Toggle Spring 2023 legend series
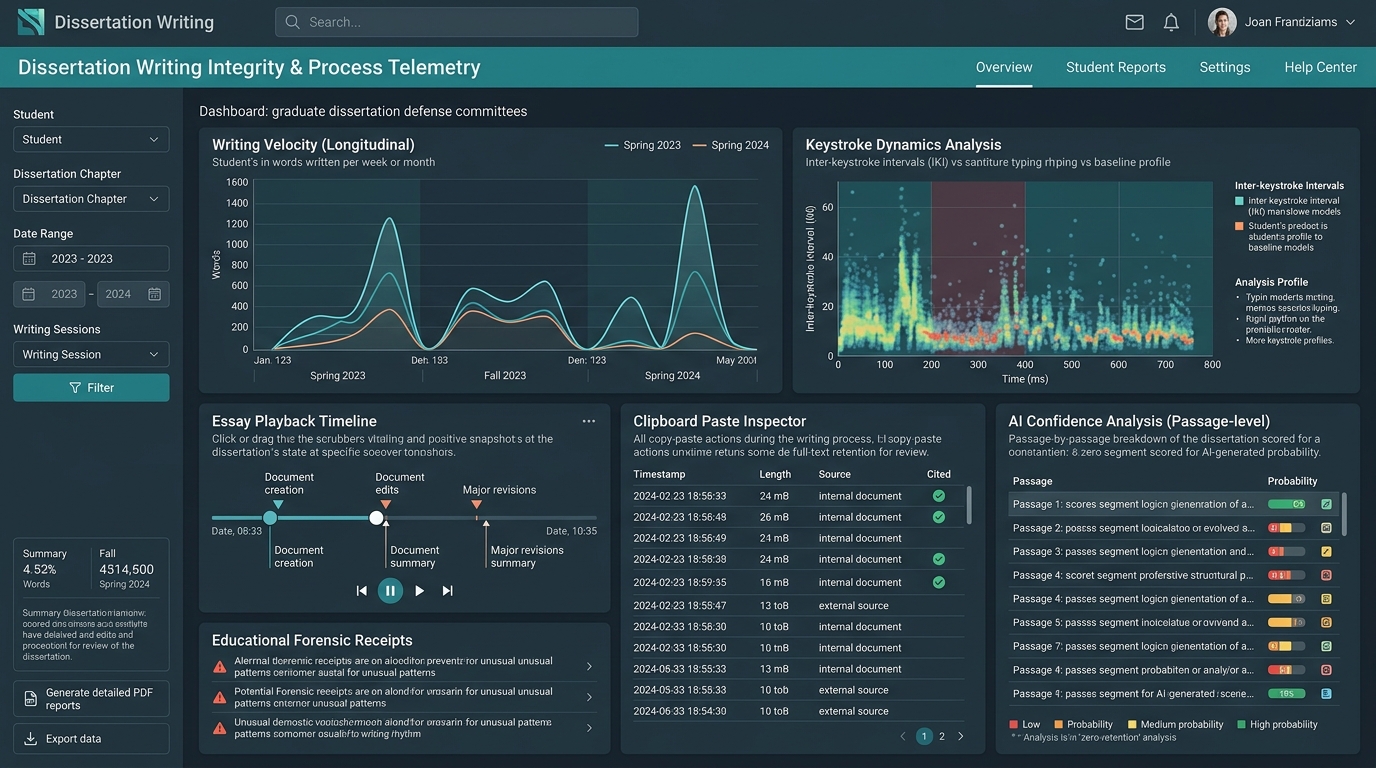Viewport: 1376px width, 768px height. point(642,145)
